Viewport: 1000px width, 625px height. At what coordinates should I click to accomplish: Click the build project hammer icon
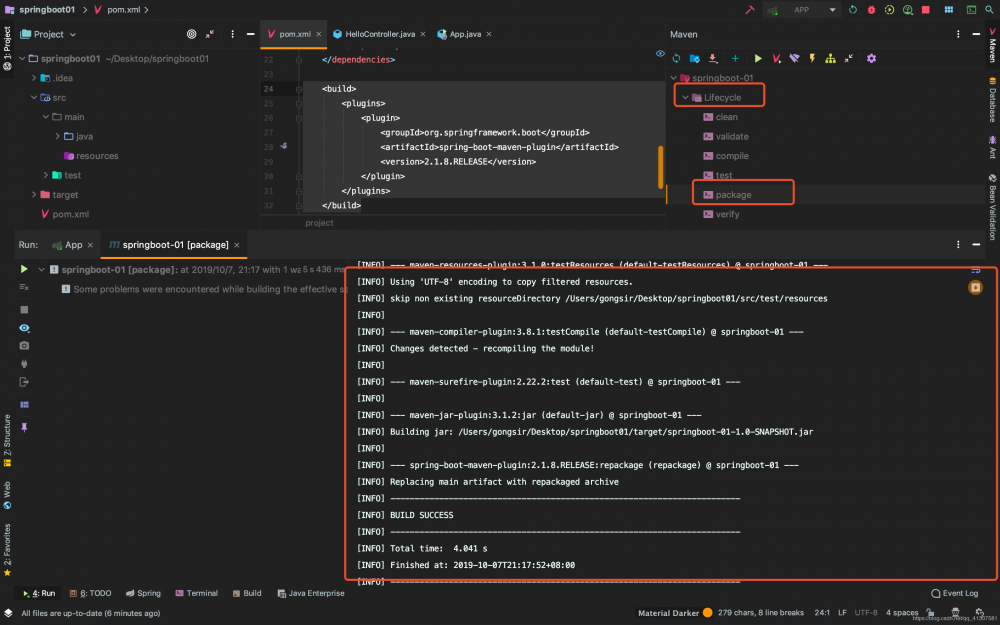pos(750,9)
